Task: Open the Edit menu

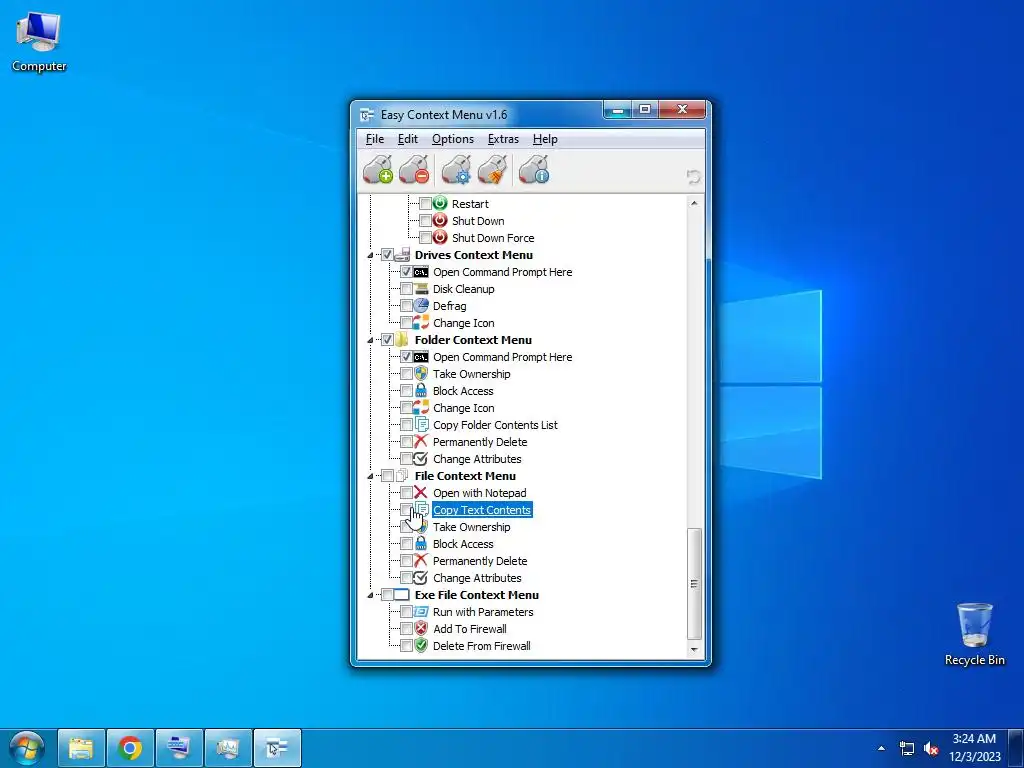Action: 408,138
